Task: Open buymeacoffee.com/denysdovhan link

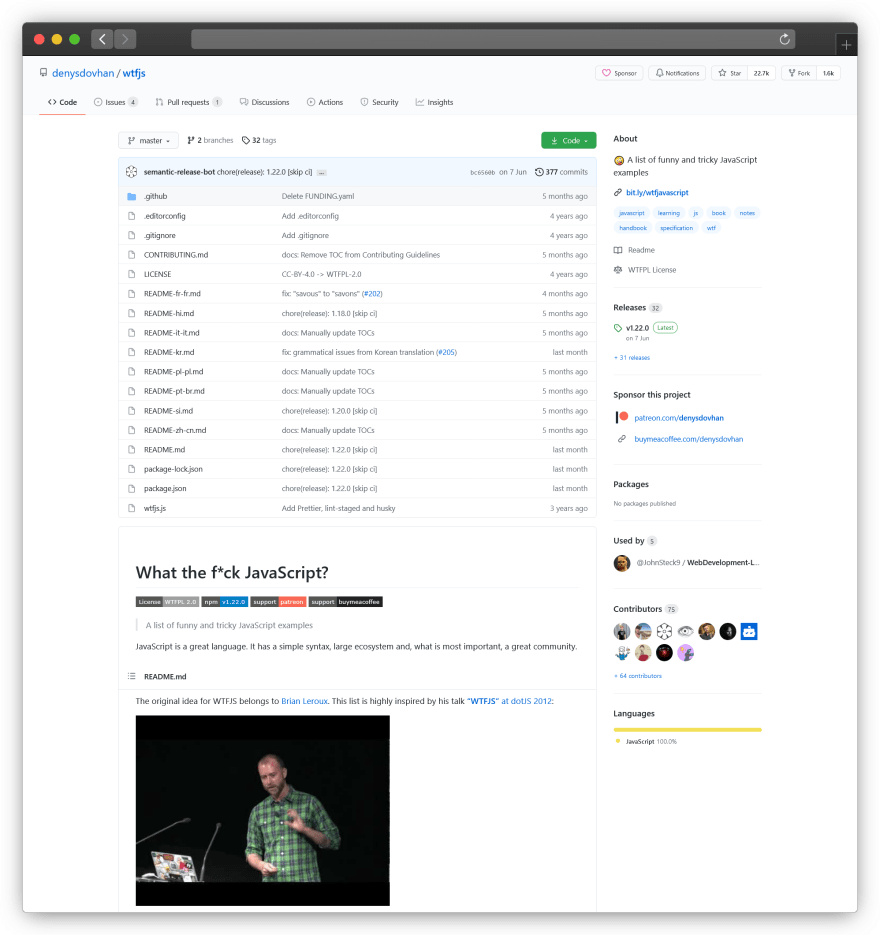Action: pos(689,439)
